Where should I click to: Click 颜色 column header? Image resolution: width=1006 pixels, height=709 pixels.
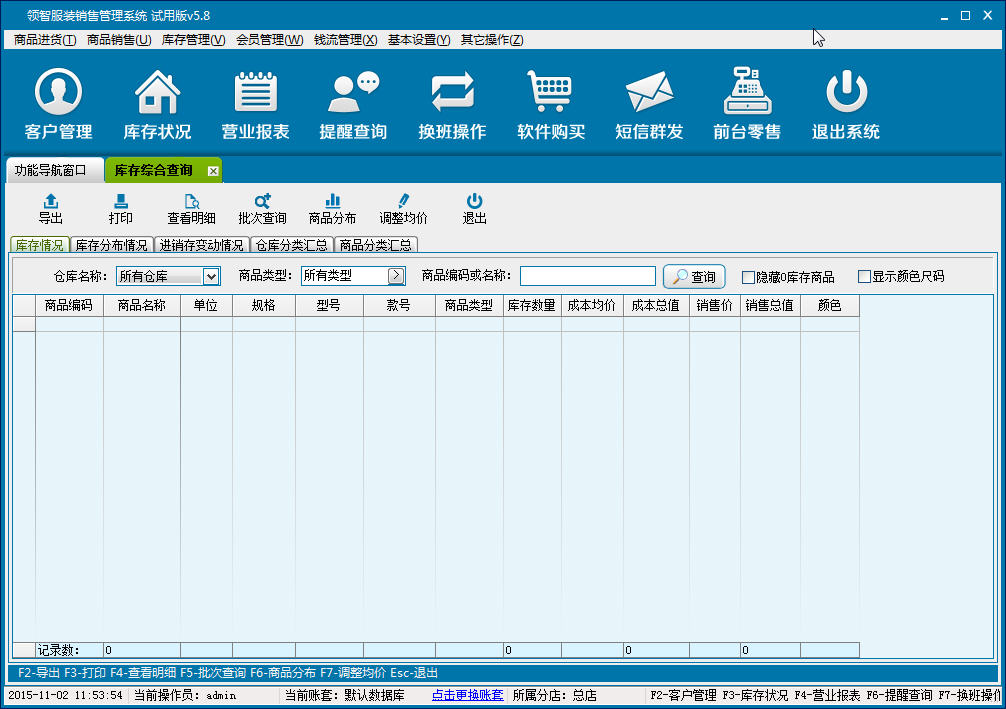click(830, 305)
